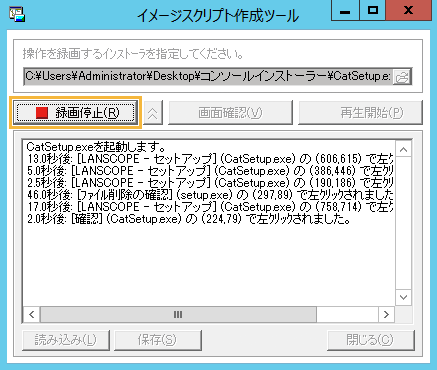437x370 pixels.
Task: Select the 46.0秒後 ファイル削除の確認 log entry
Action: point(210,195)
